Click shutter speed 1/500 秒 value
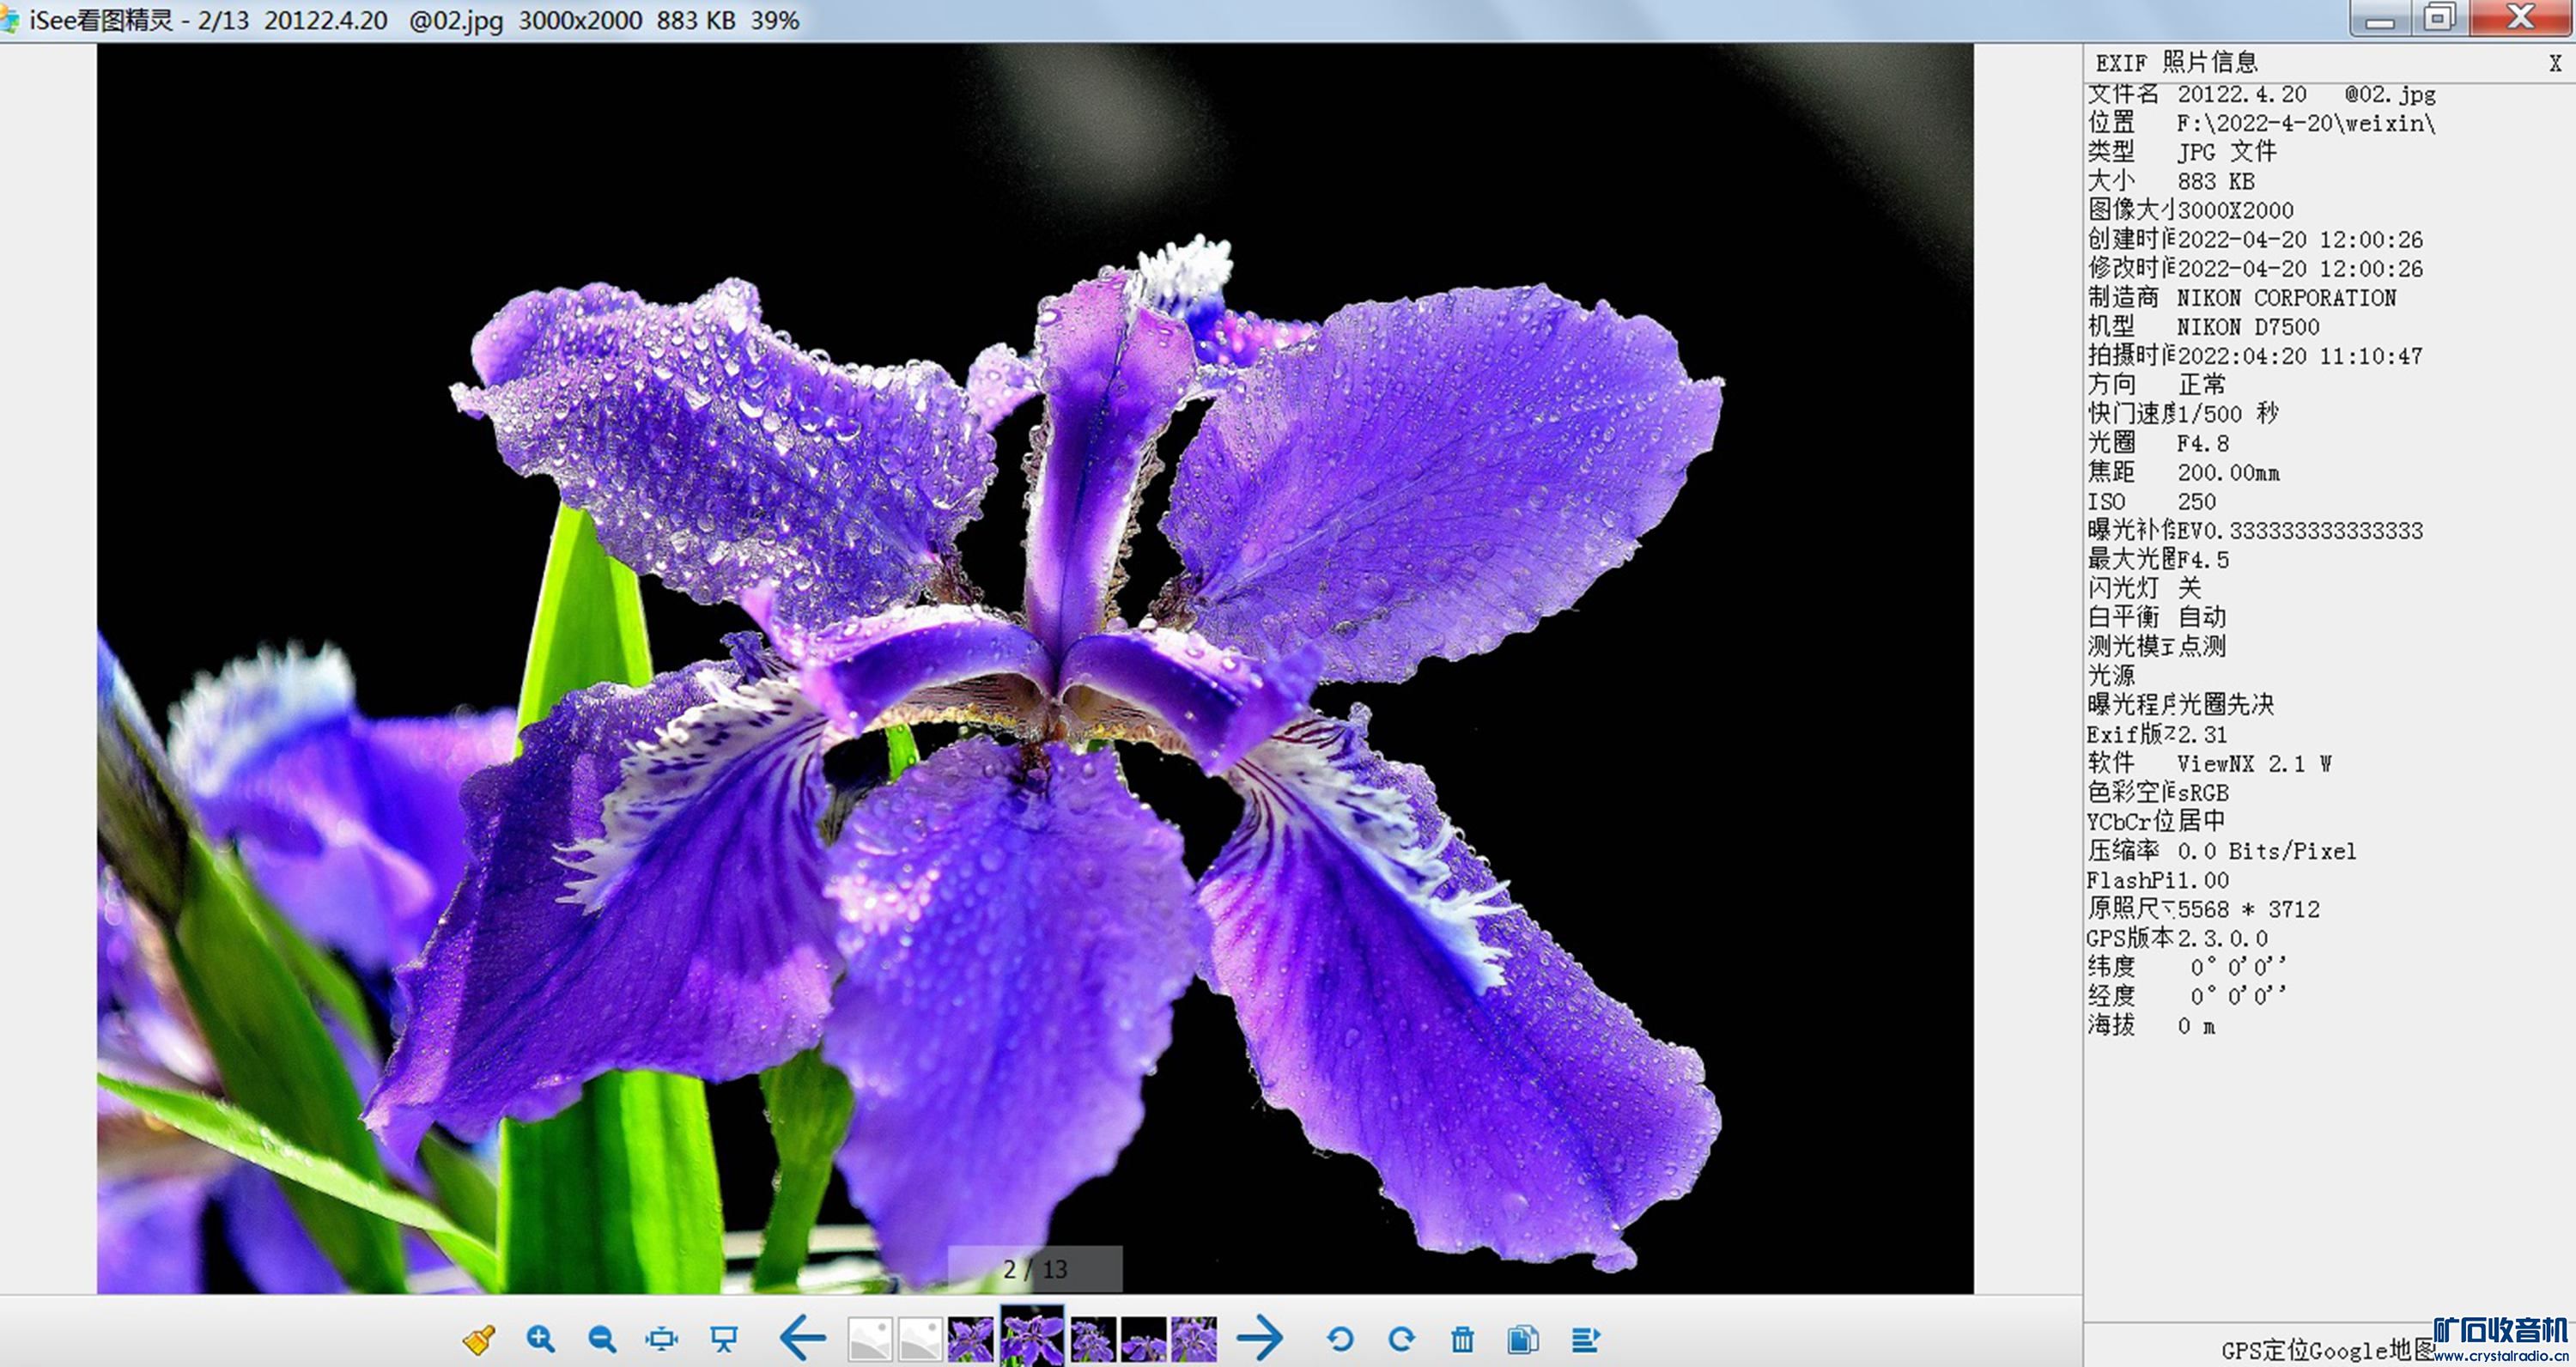 2228,414
